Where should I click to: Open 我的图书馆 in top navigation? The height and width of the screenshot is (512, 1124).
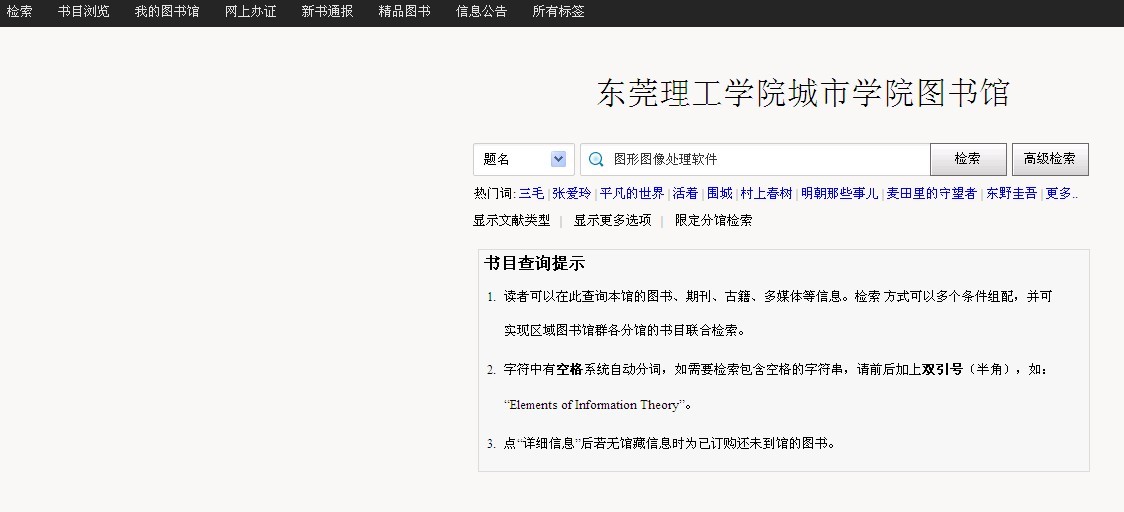[167, 11]
